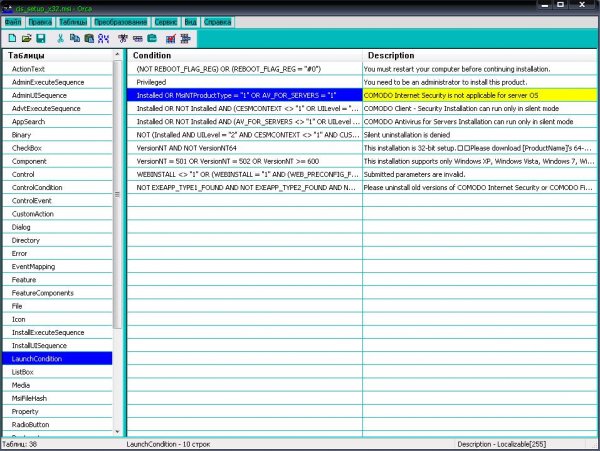Click the 'Silent uninstallation is denied' description
This screenshot has height=451, width=600.
(x=479, y=135)
